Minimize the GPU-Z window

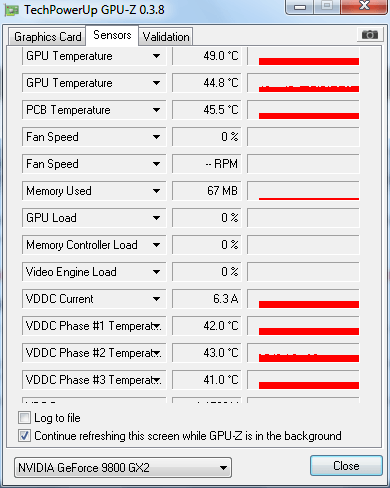tap(300, 7)
